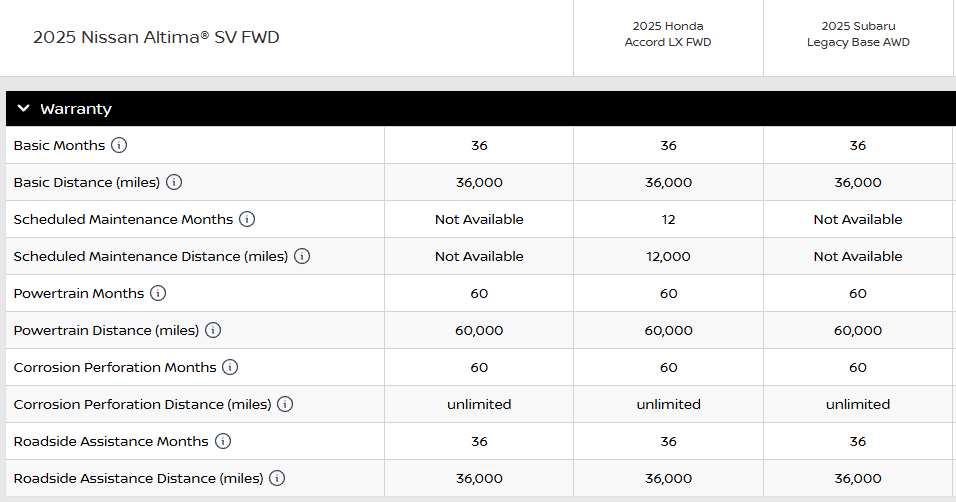Screen dimensions: 956x502
Task: Click the Basic Months row label
Action: [x=59, y=145]
